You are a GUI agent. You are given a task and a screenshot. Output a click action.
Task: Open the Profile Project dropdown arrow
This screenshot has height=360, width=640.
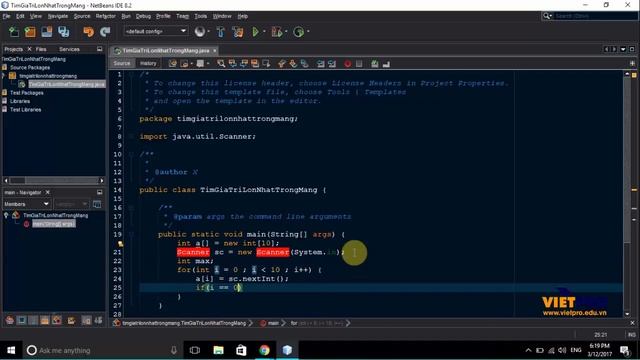coord(308,31)
